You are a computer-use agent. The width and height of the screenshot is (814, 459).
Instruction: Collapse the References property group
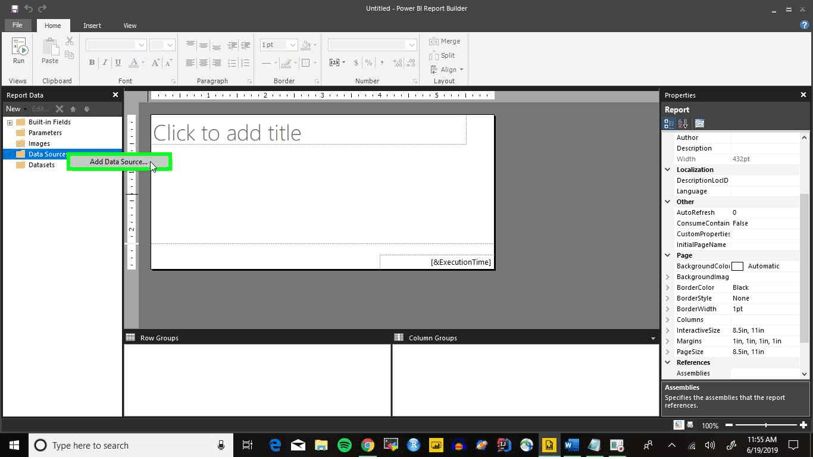pos(668,362)
